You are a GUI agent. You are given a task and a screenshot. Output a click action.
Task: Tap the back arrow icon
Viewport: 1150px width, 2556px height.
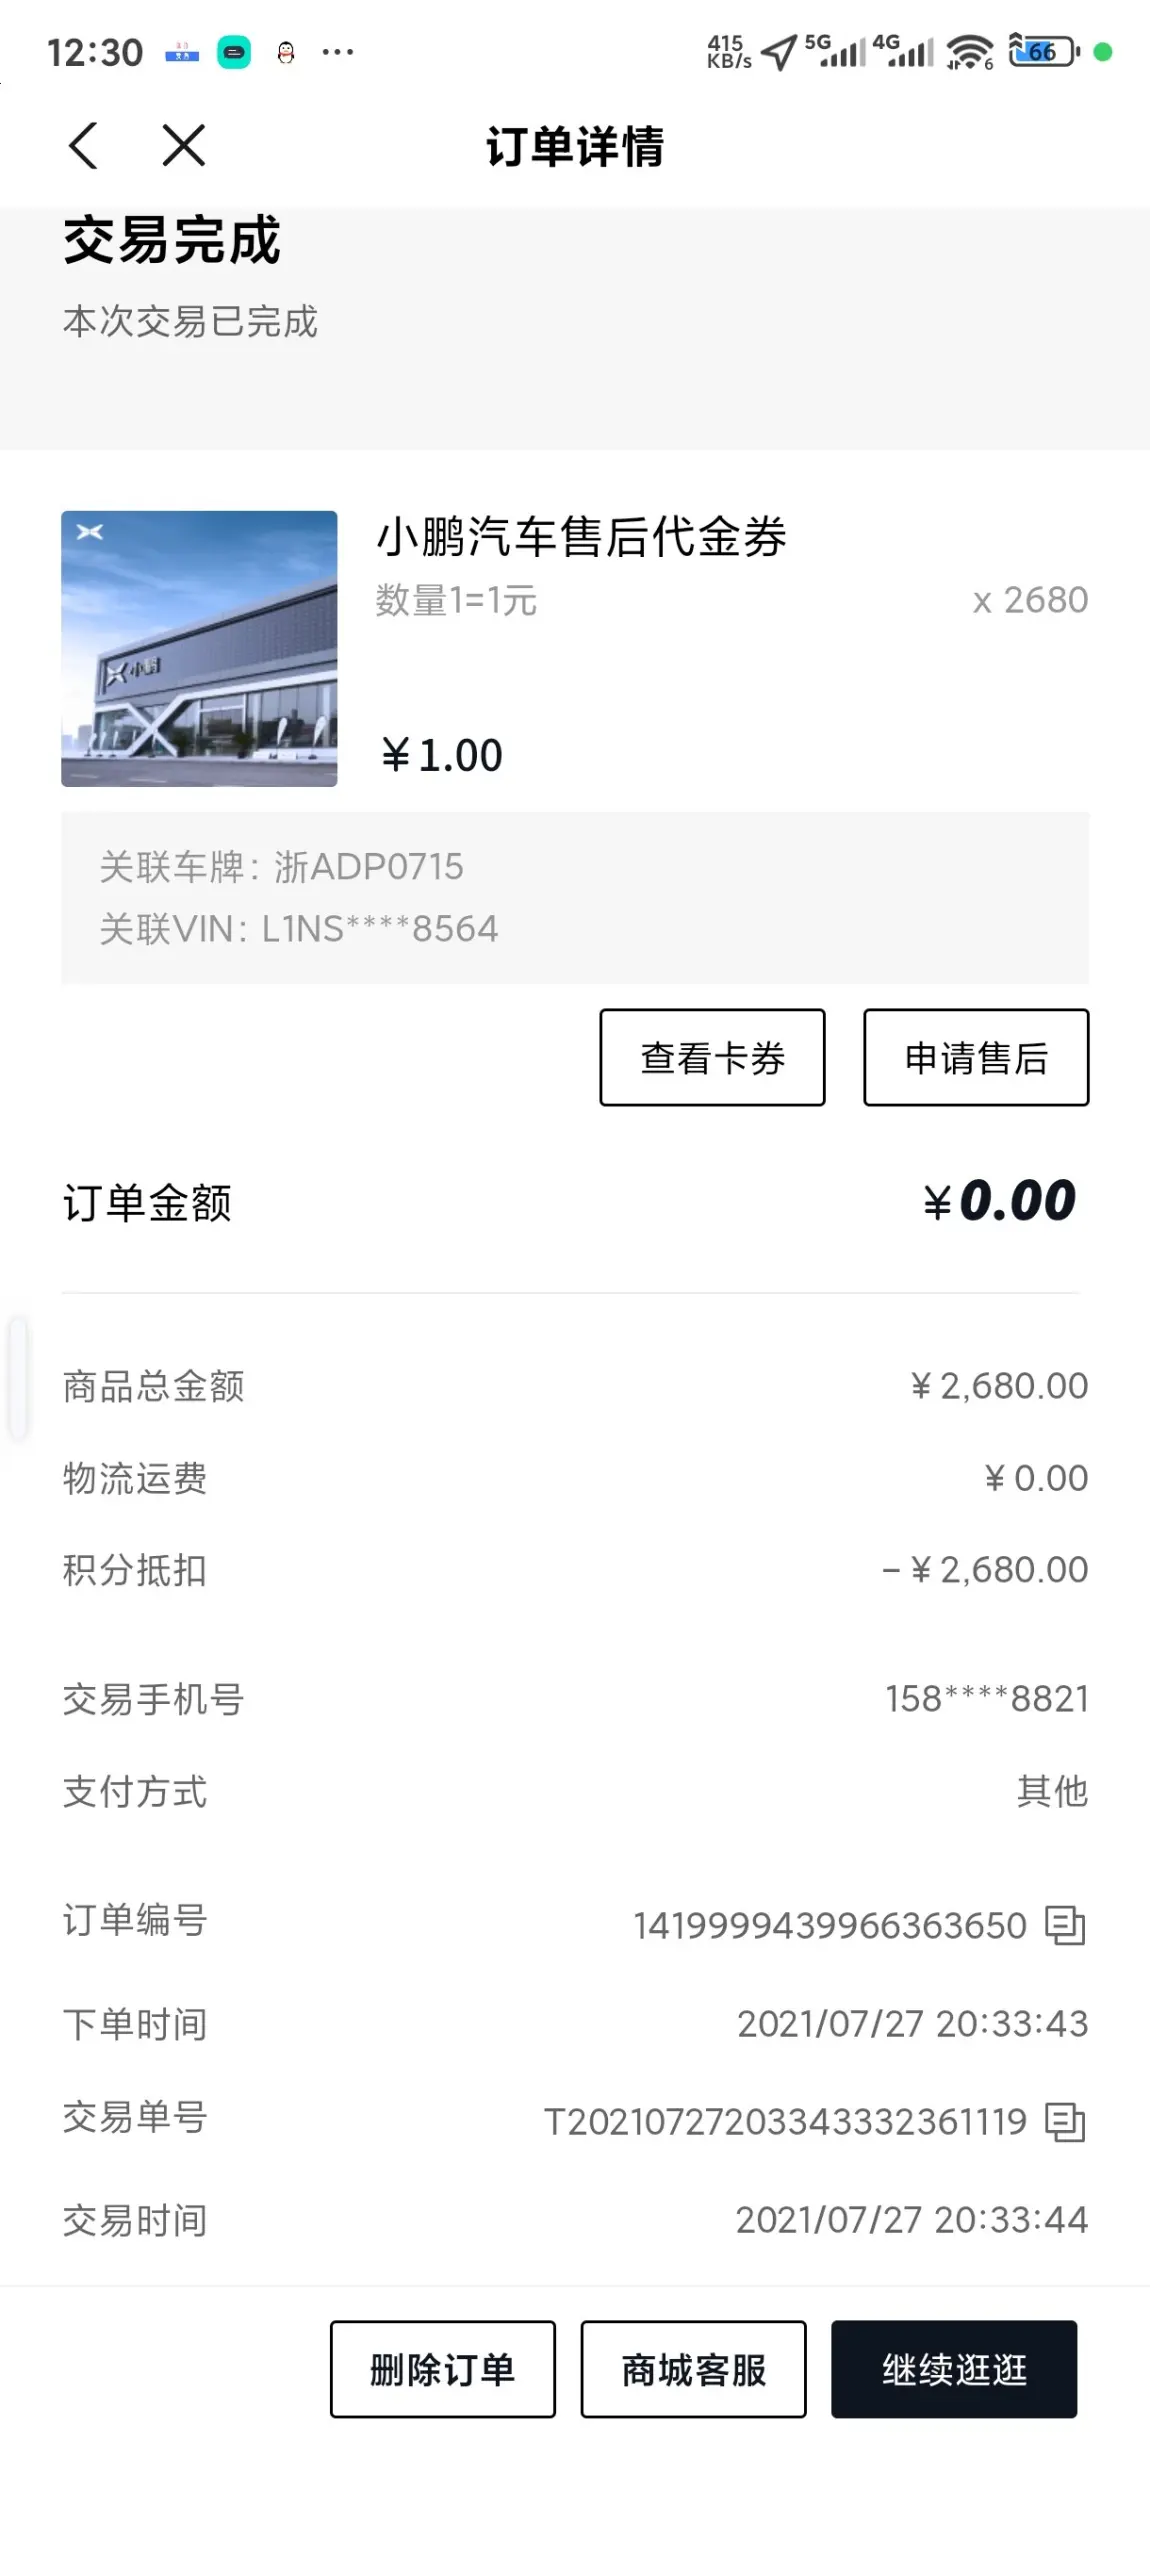click(84, 146)
